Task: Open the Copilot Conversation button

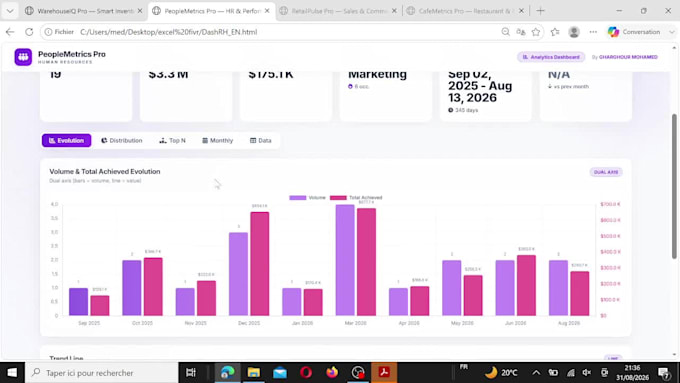Action: pyautogui.click(x=634, y=32)
